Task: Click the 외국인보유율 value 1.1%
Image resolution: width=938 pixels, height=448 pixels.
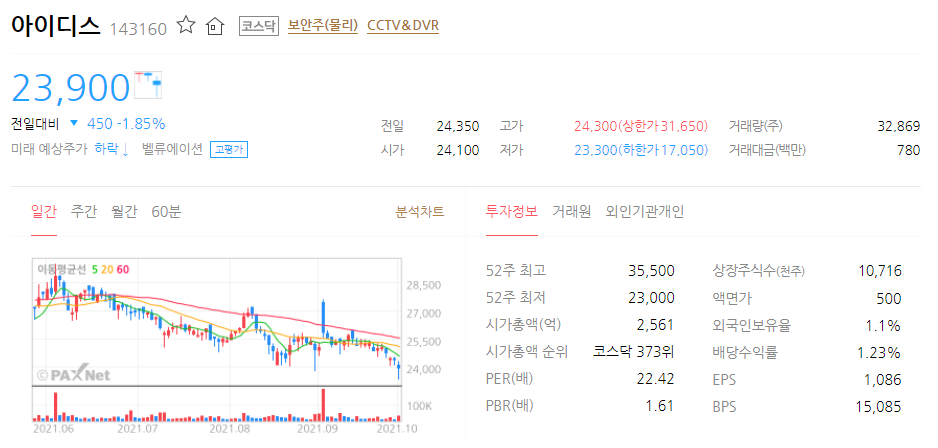Action: pyautogui.click(x=885, y=325)
